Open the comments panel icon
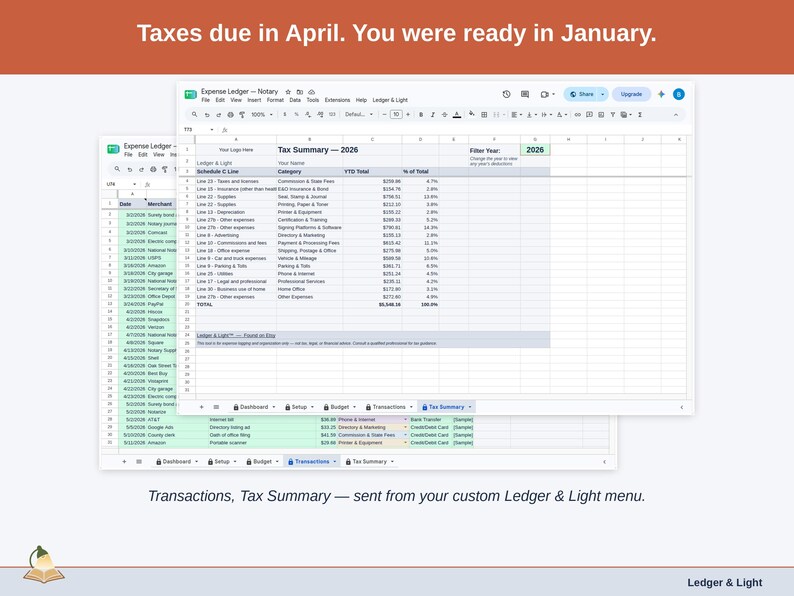This screenshot has width=794, height=596. click(x=525, y=94)
